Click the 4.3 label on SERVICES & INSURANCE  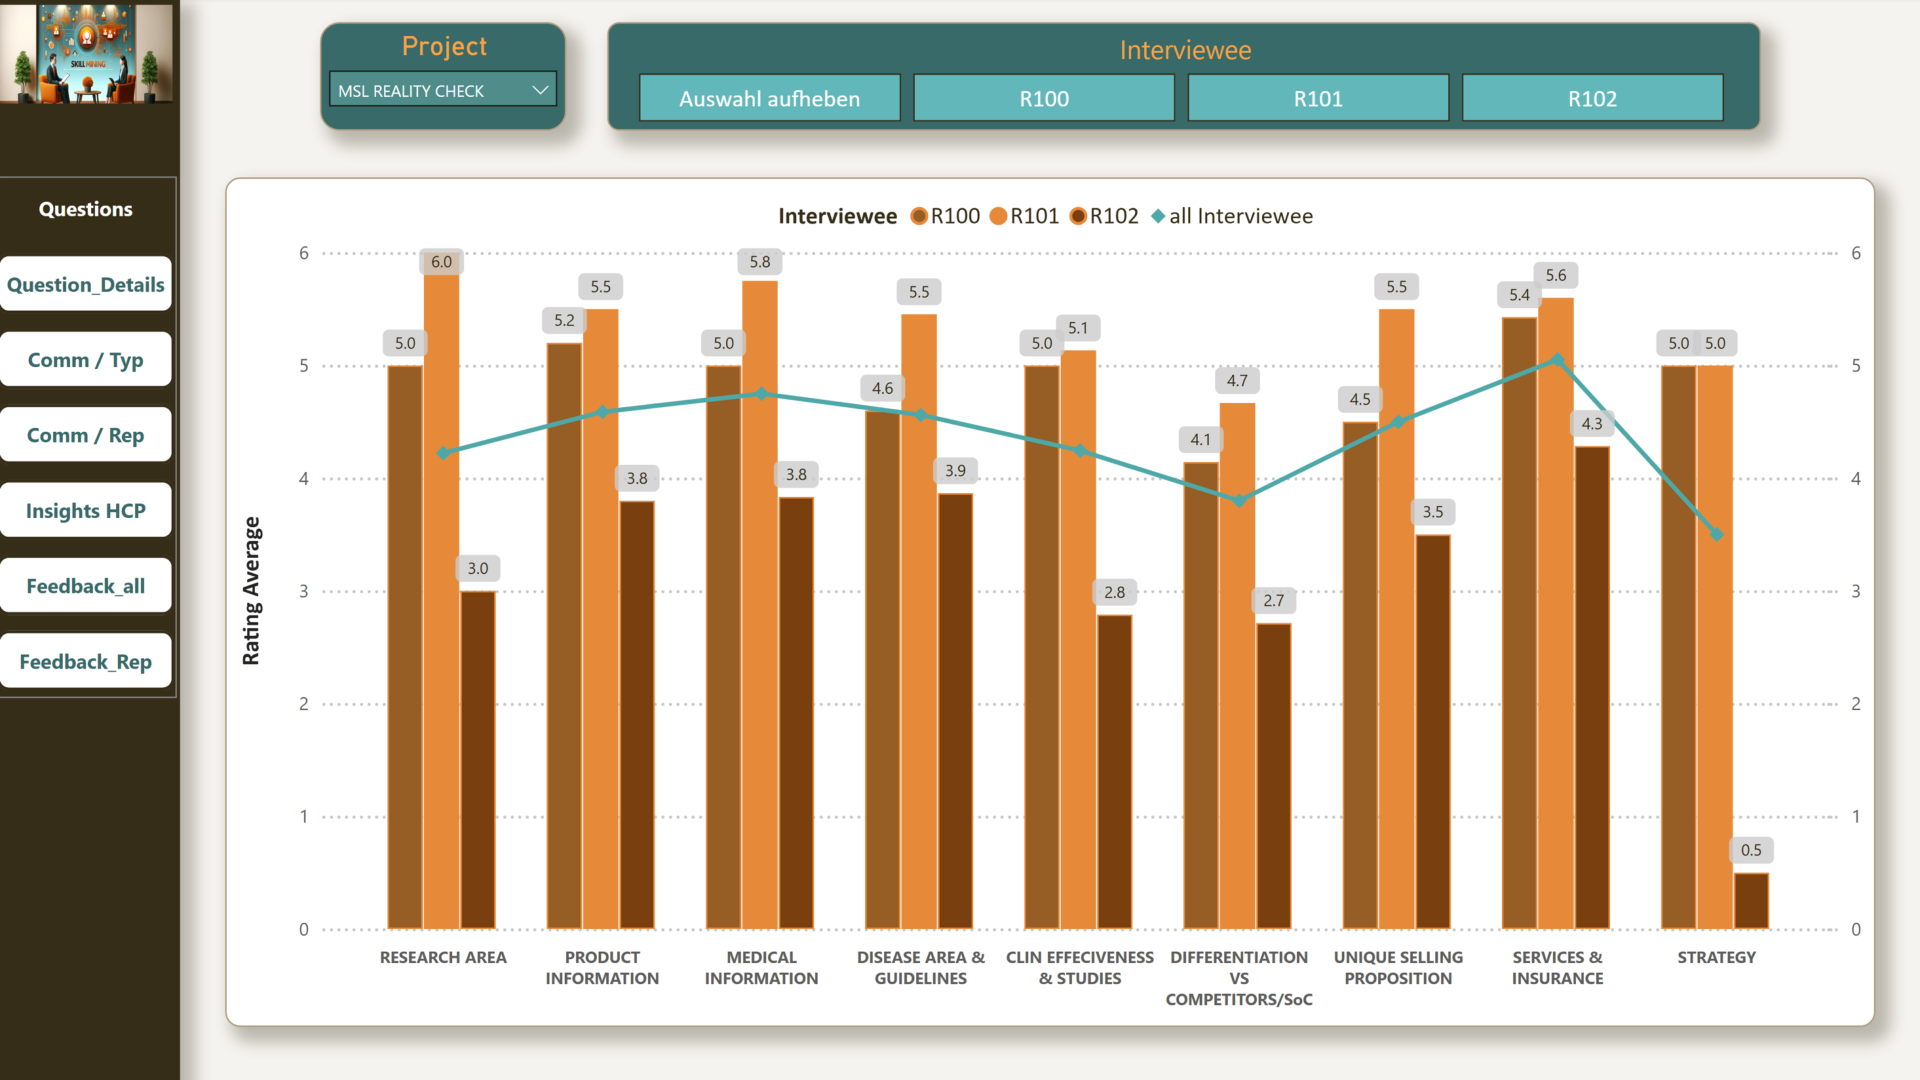(1592, 423)
